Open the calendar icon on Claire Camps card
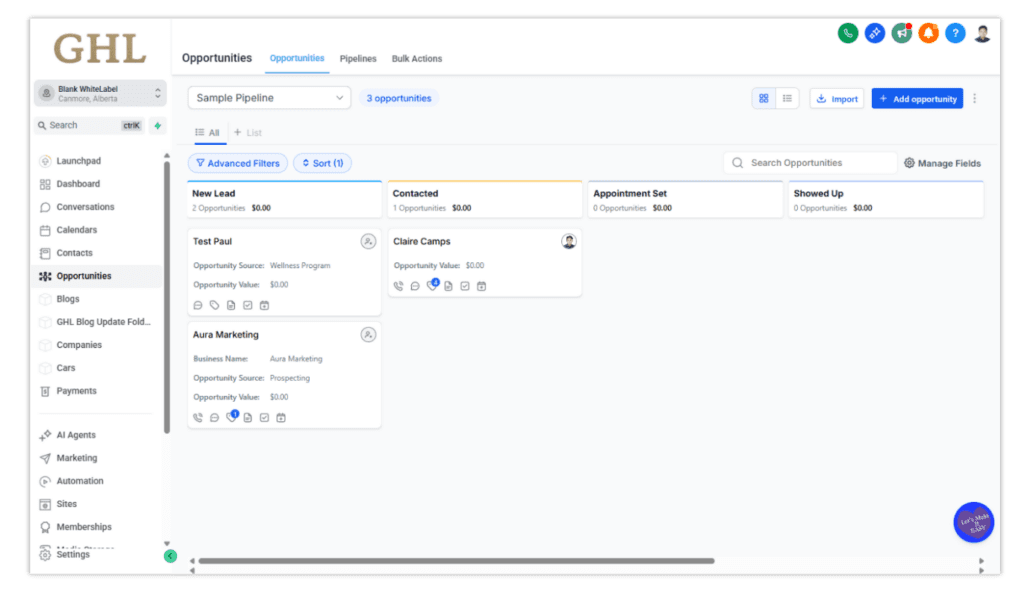 coord(481,286)
